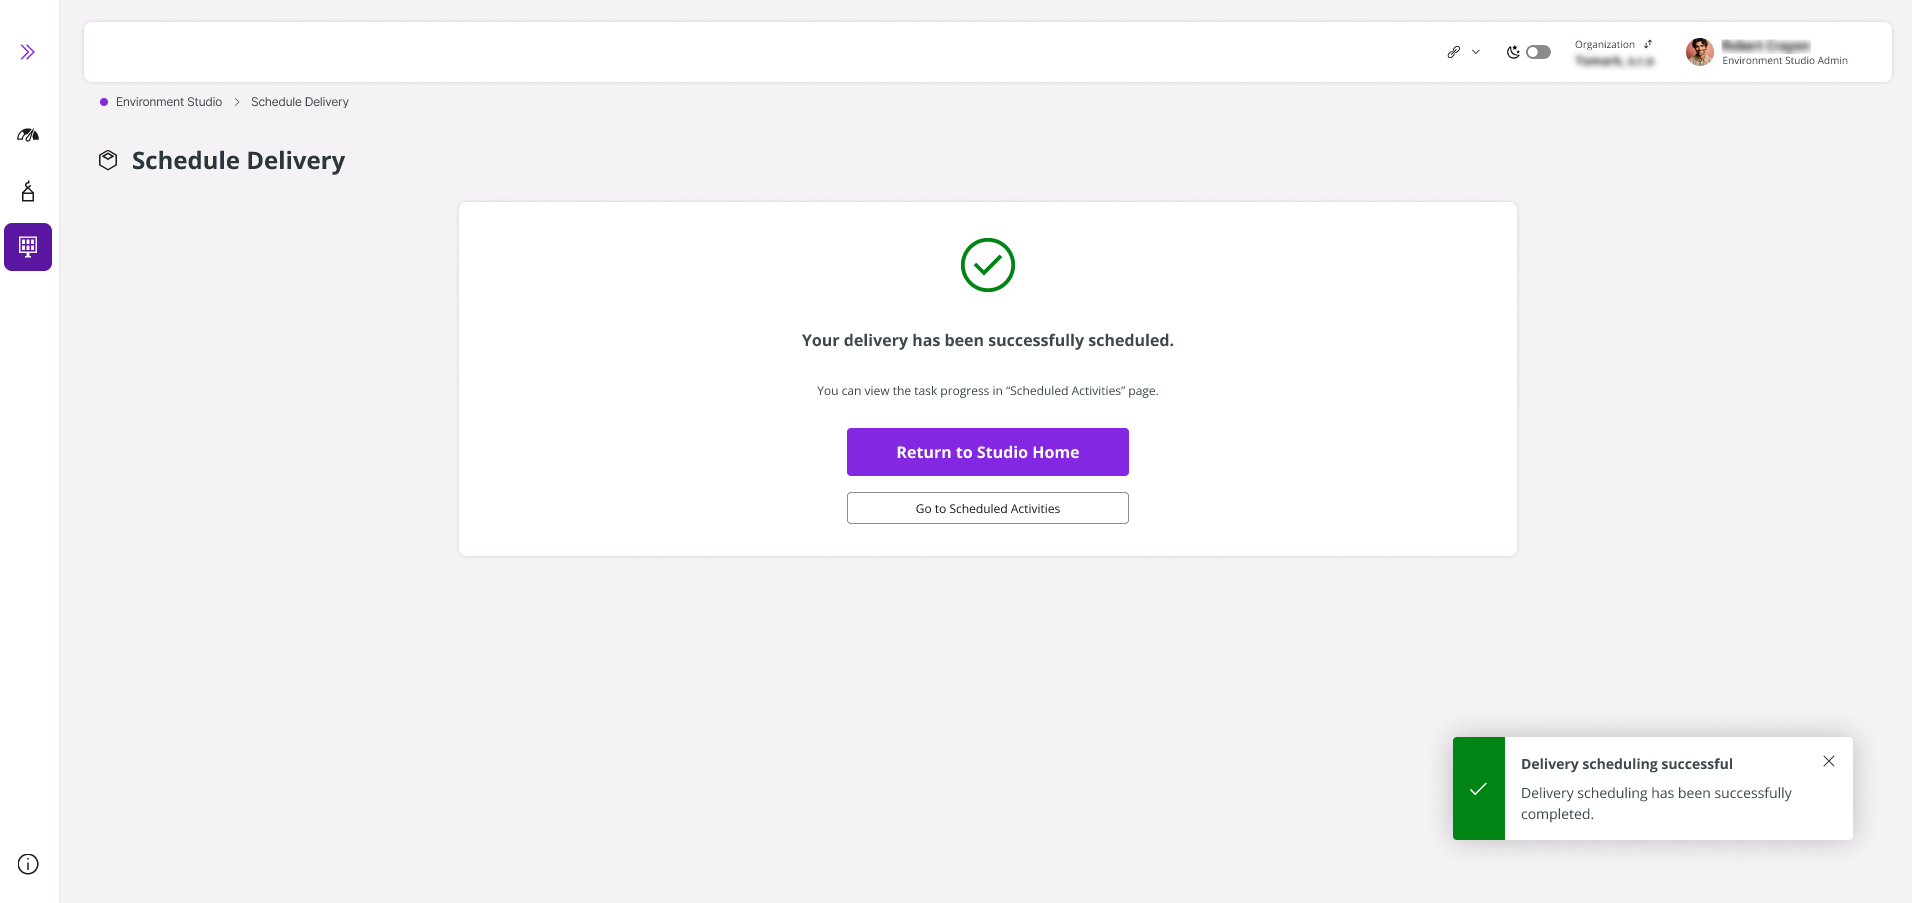Open the sidebar icon below the dashboard gauge
The image size is (1912, 903).
click(28, 191)
